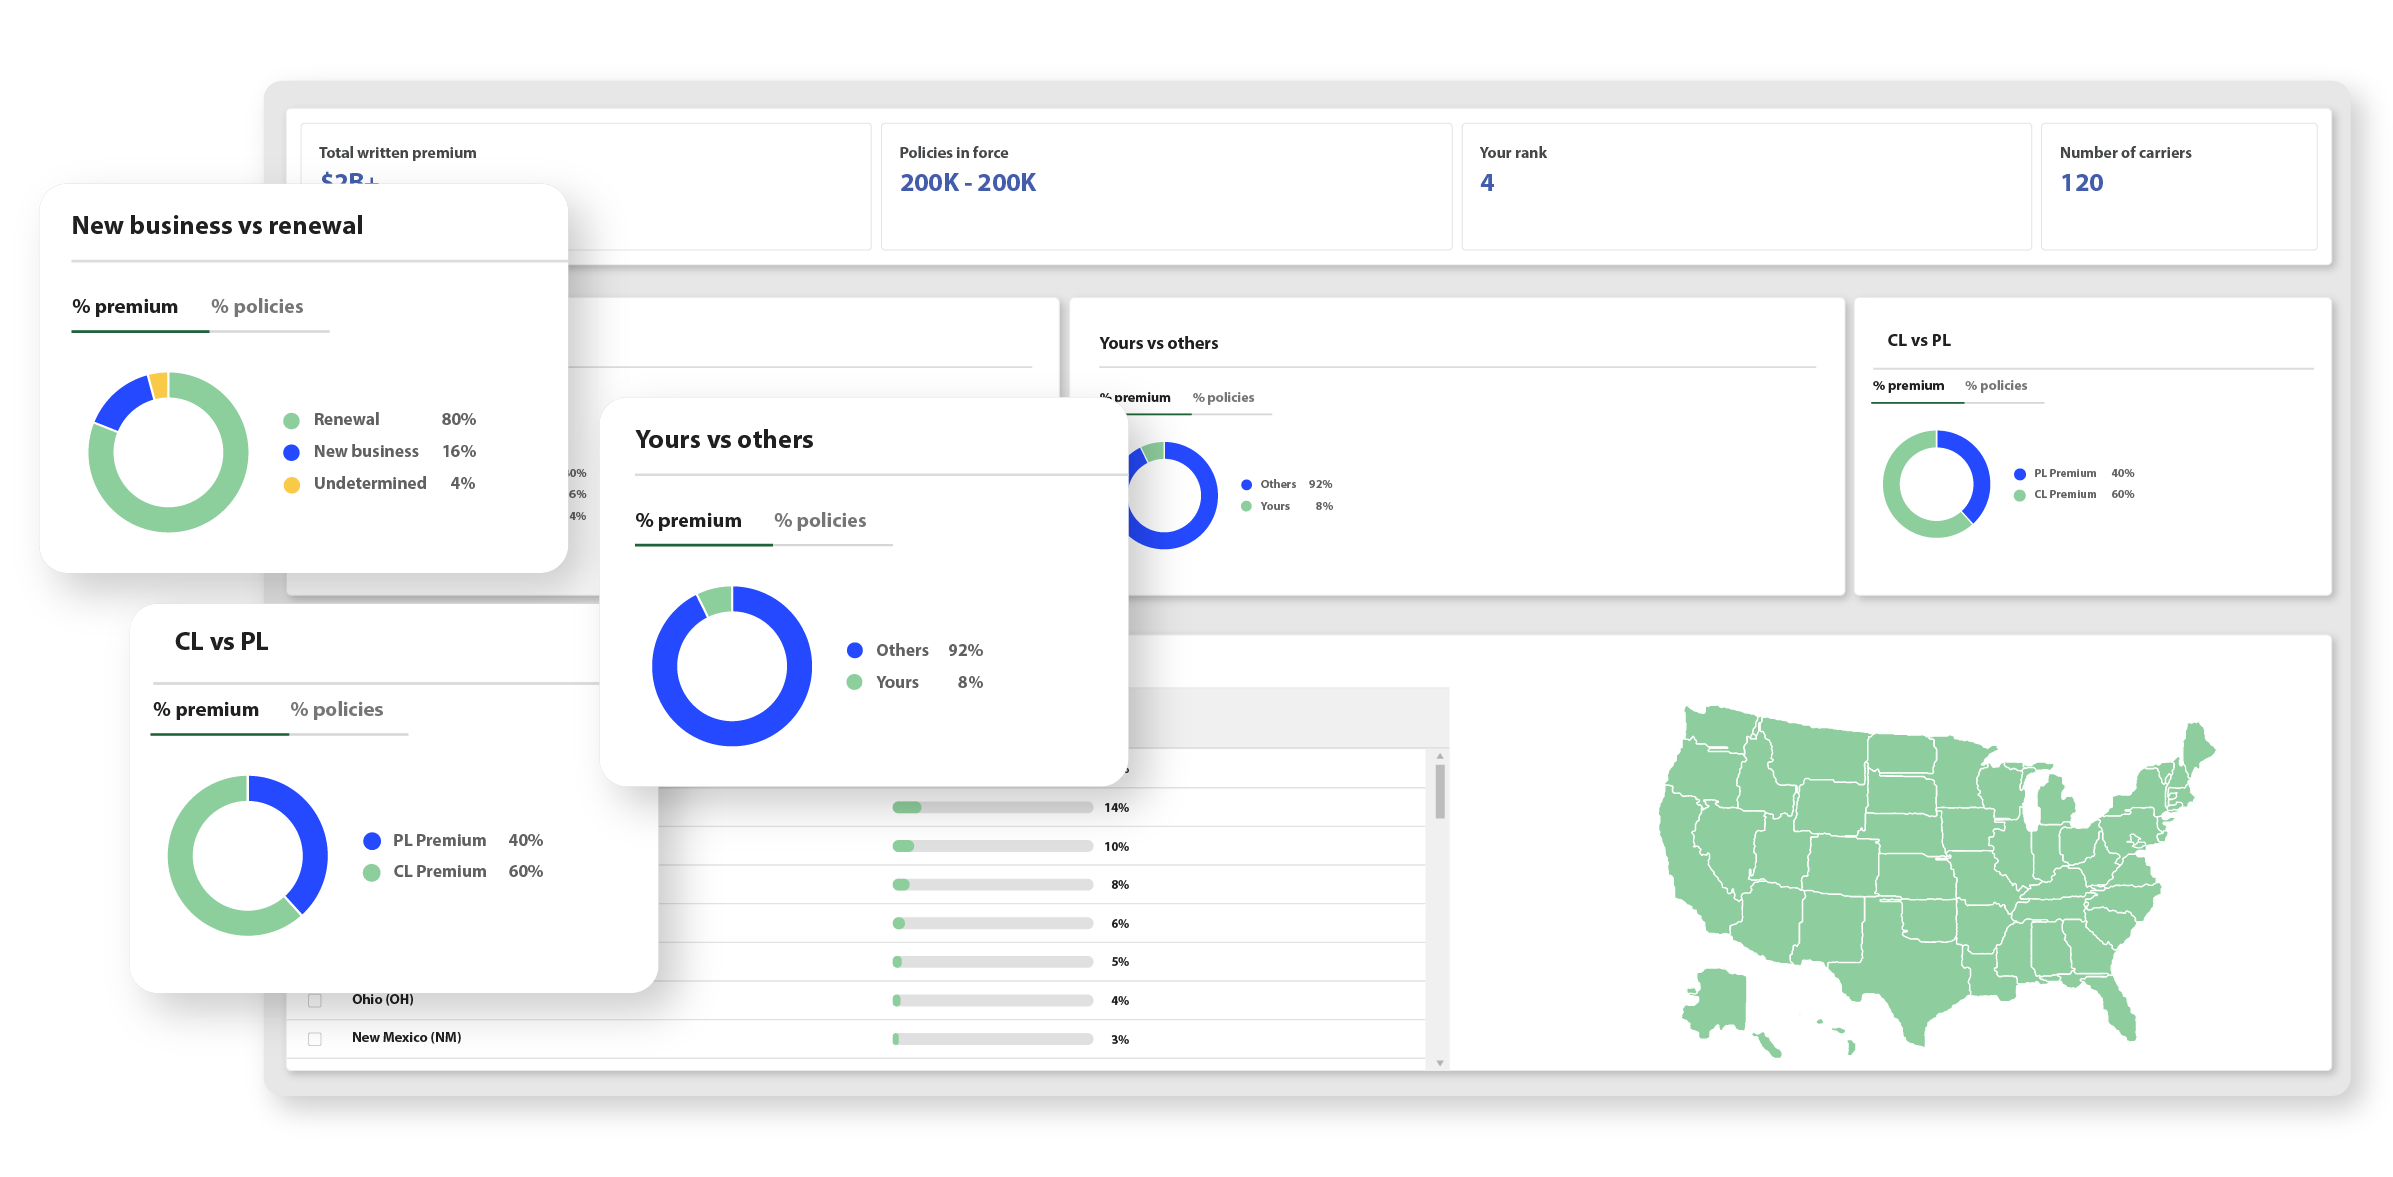Screen dimensions: 2393x1177
Task: Click green Yours legend dot in foreground card
Action: coord(854,682)
